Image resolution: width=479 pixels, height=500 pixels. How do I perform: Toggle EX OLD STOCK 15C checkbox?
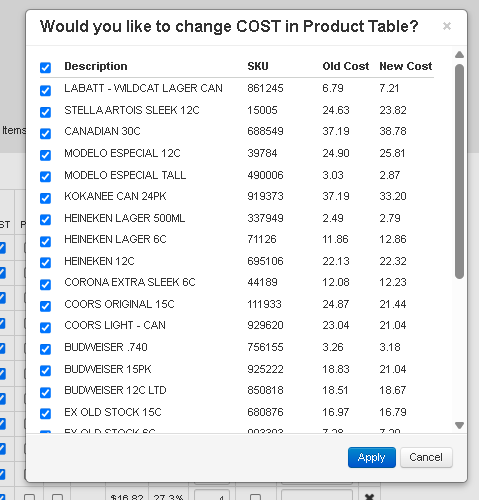pyautogui.click(x=45, y=414)
